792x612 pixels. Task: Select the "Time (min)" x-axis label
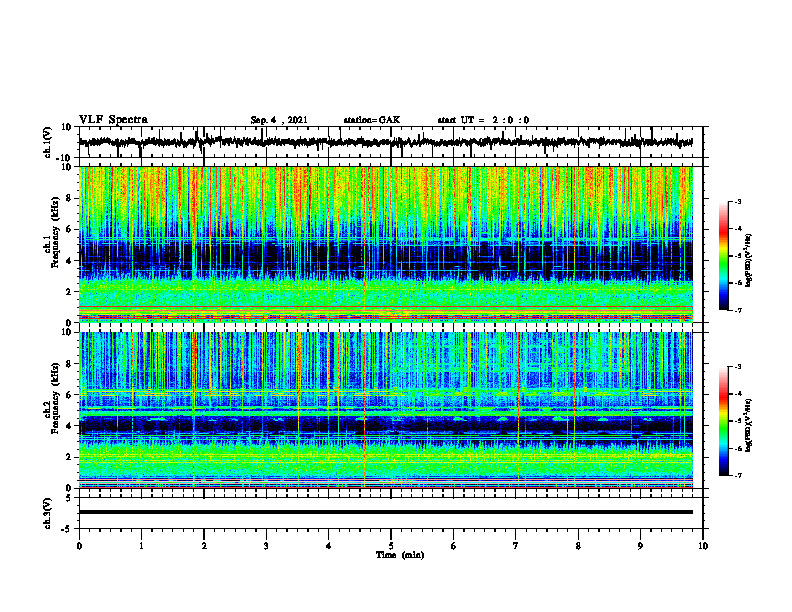[400, 555]
